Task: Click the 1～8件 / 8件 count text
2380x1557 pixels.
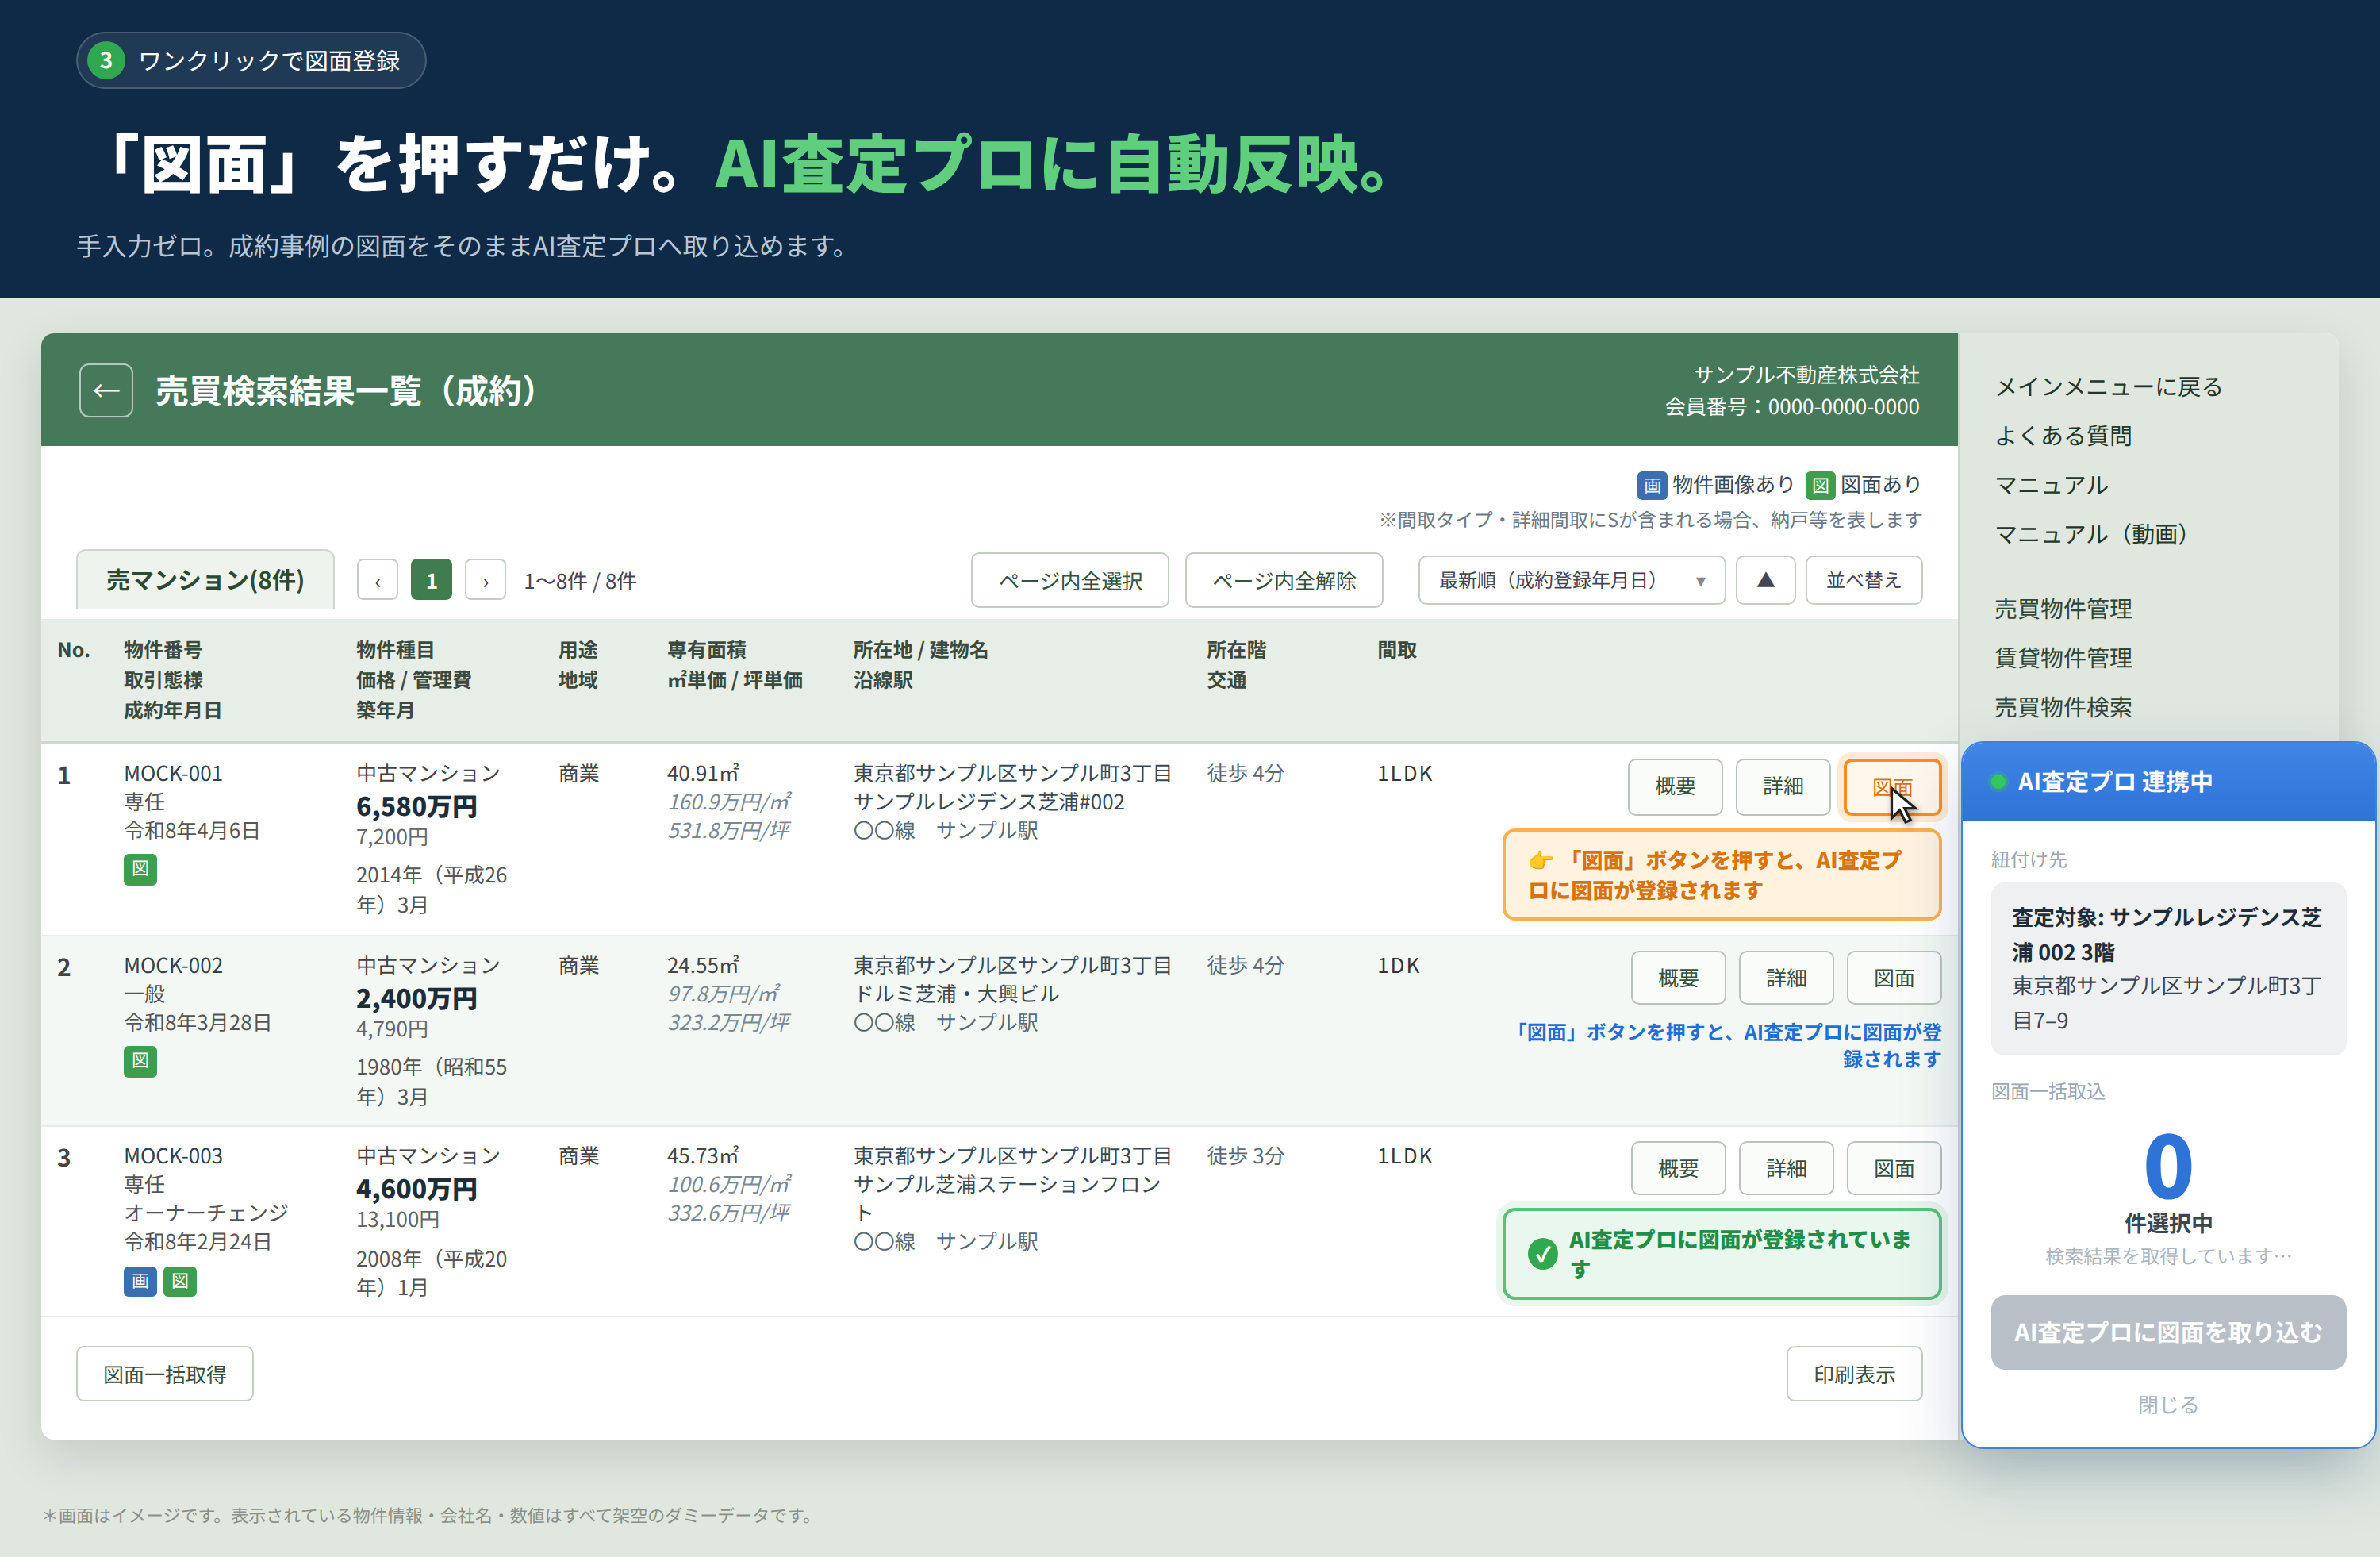Action: pyautogui.click(x=580, y=581)
